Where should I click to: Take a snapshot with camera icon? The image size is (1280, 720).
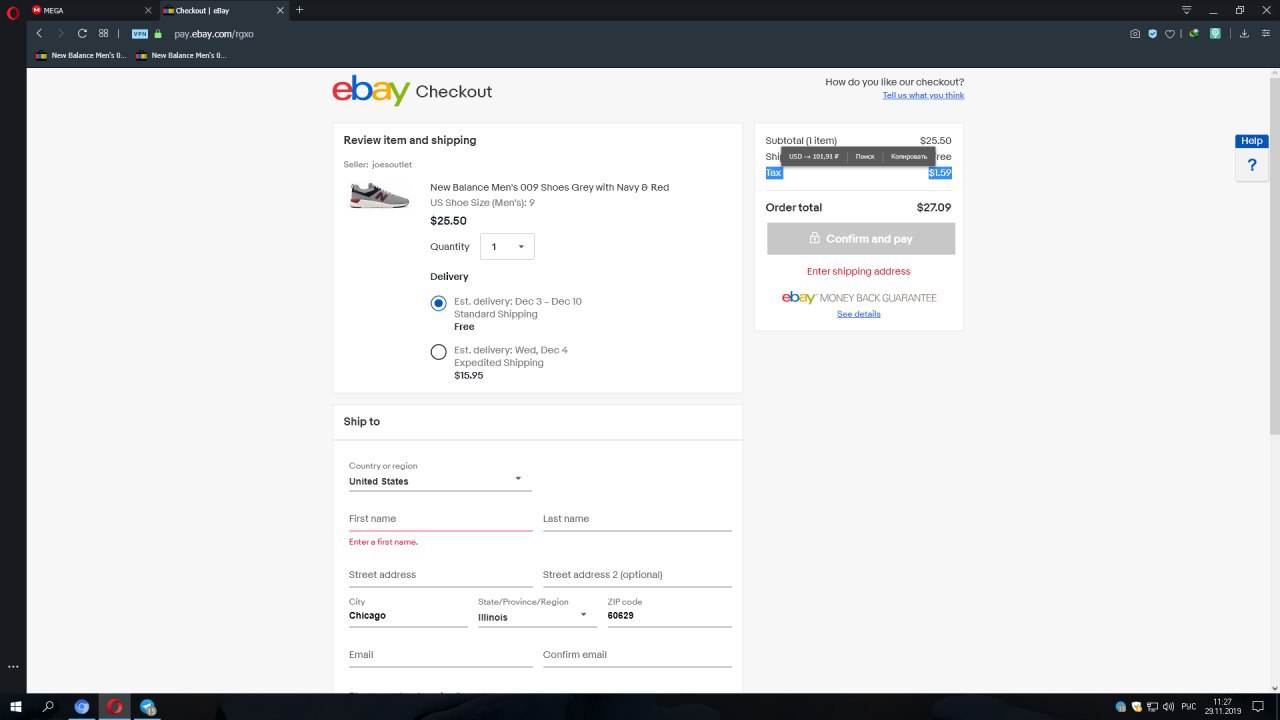point(1135,33)
